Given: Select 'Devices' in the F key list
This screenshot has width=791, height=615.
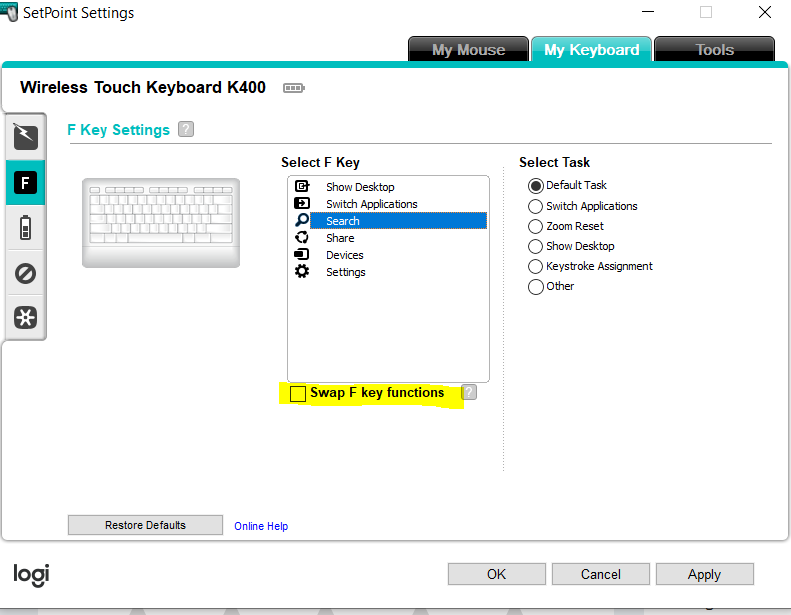Looking at the screenshot, I should [x=345, y=255].
